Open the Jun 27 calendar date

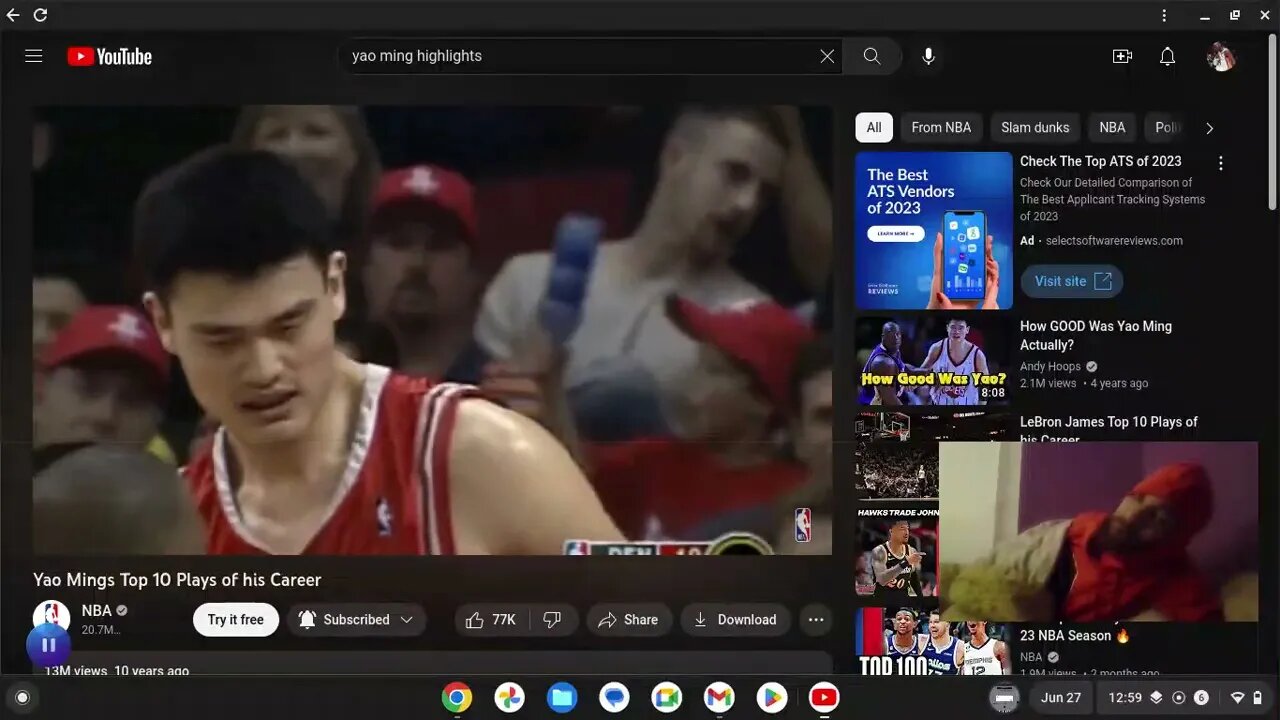(x=1061, y=698)
